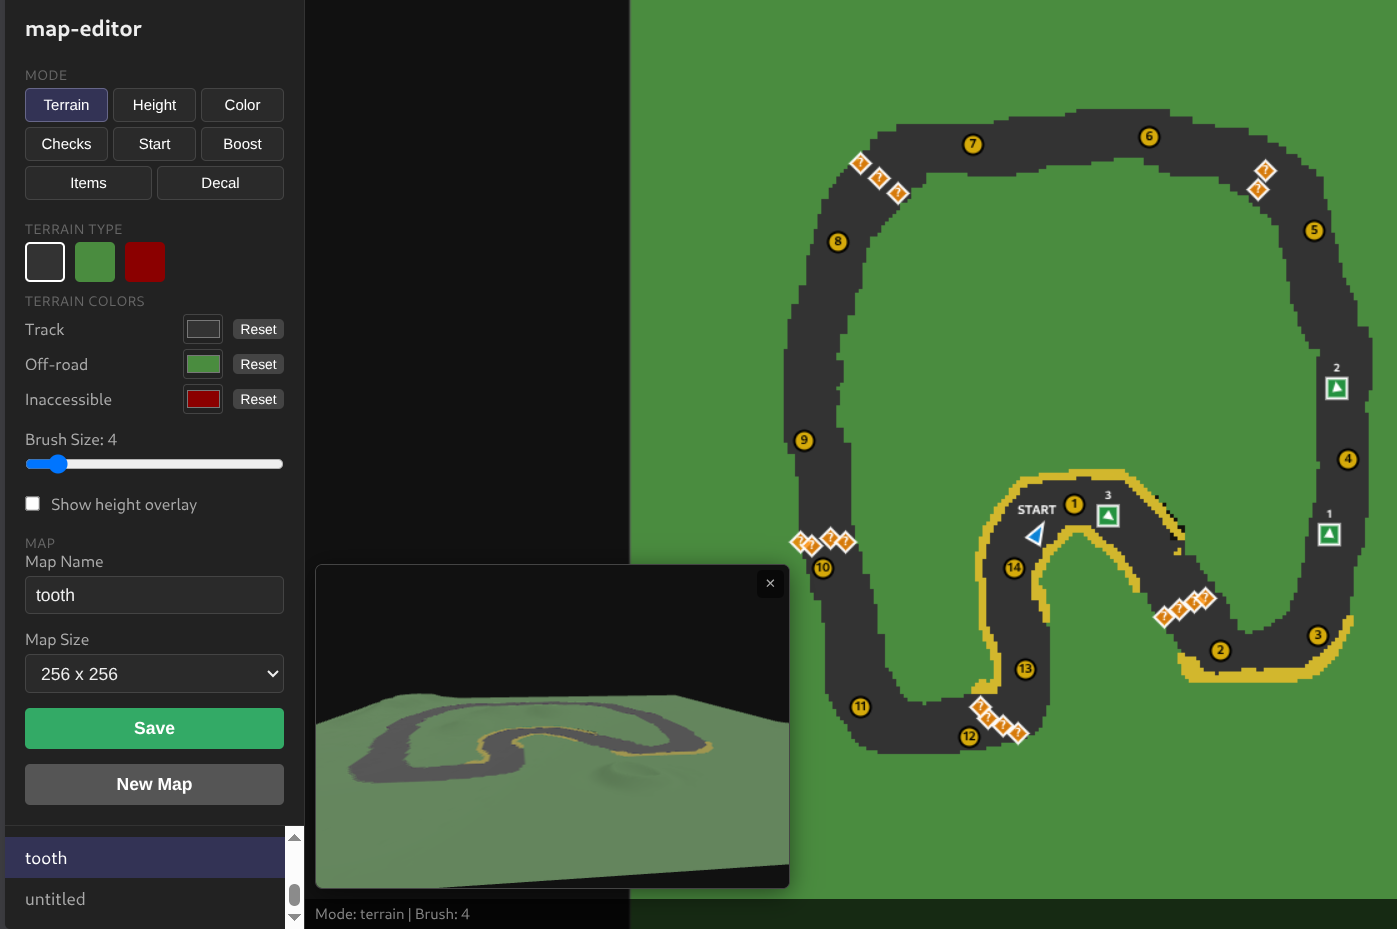Activate the Items placement mode

[87, 182]
